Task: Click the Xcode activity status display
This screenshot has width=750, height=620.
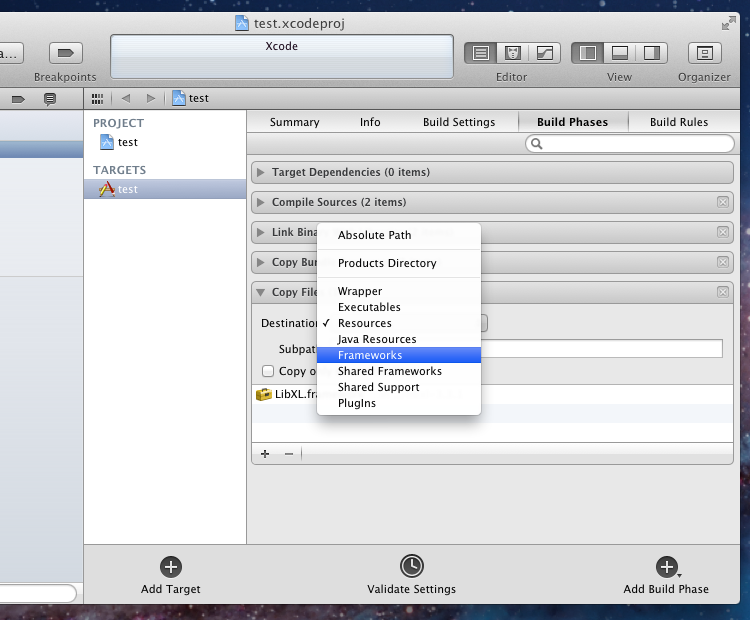Action: click(x=282, y=56)
